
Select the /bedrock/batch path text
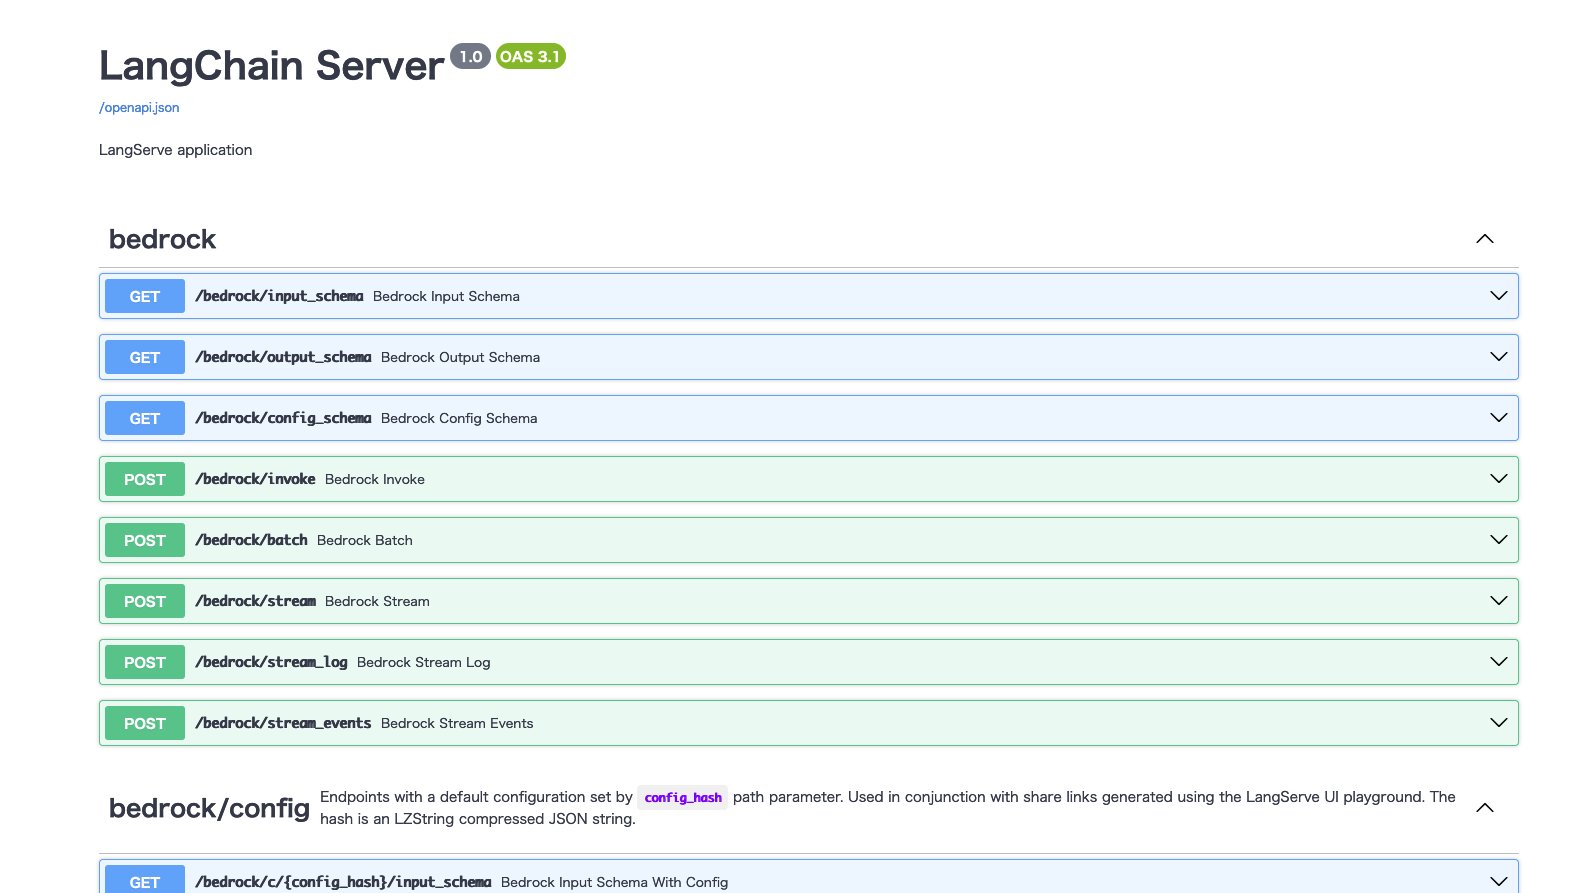(251, 540)
